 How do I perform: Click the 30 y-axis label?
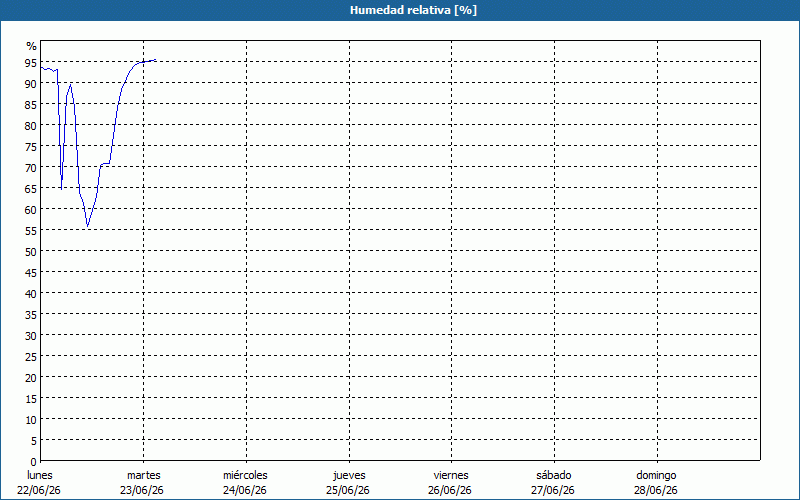click(x=31, y=336)
